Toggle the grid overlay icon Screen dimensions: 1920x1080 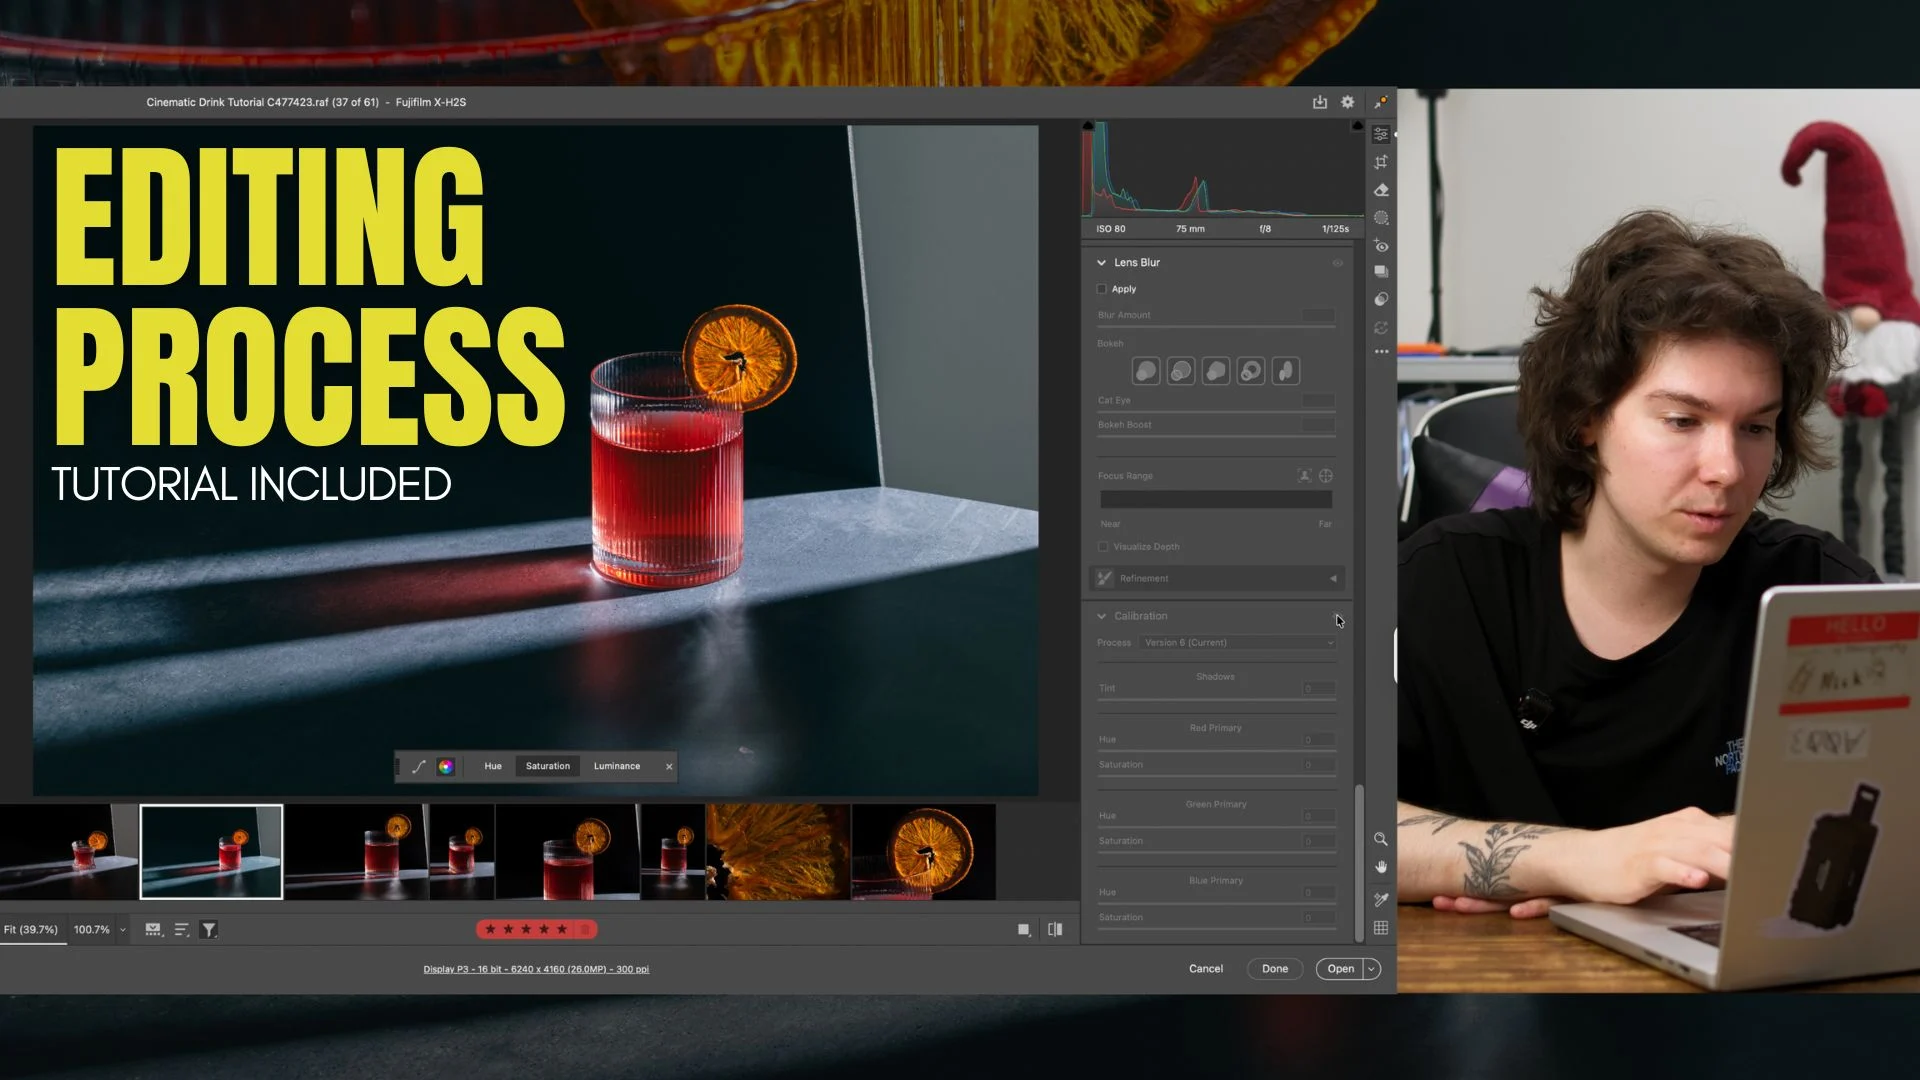[x=1381, y=928]
